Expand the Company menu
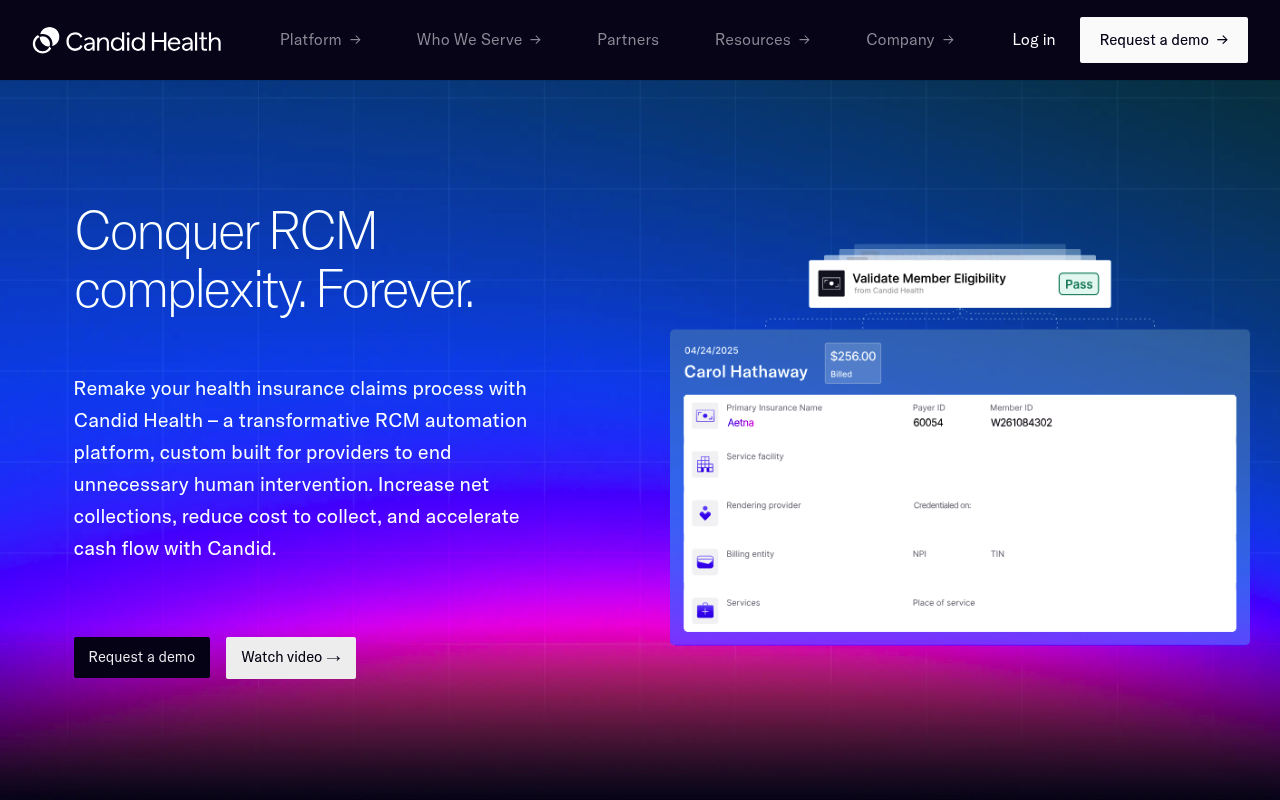The width and height of the screenshot is (1280, 800). click(910, 40)
